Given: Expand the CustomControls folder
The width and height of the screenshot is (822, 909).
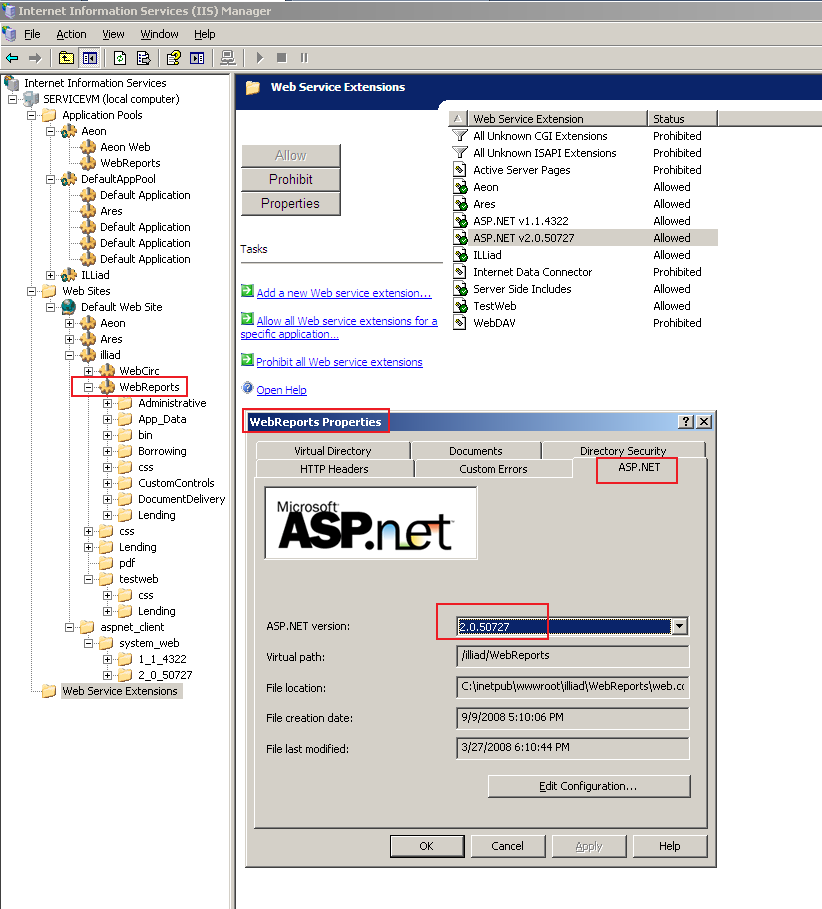Looking at the screenshot, I should tap(108, 483).
